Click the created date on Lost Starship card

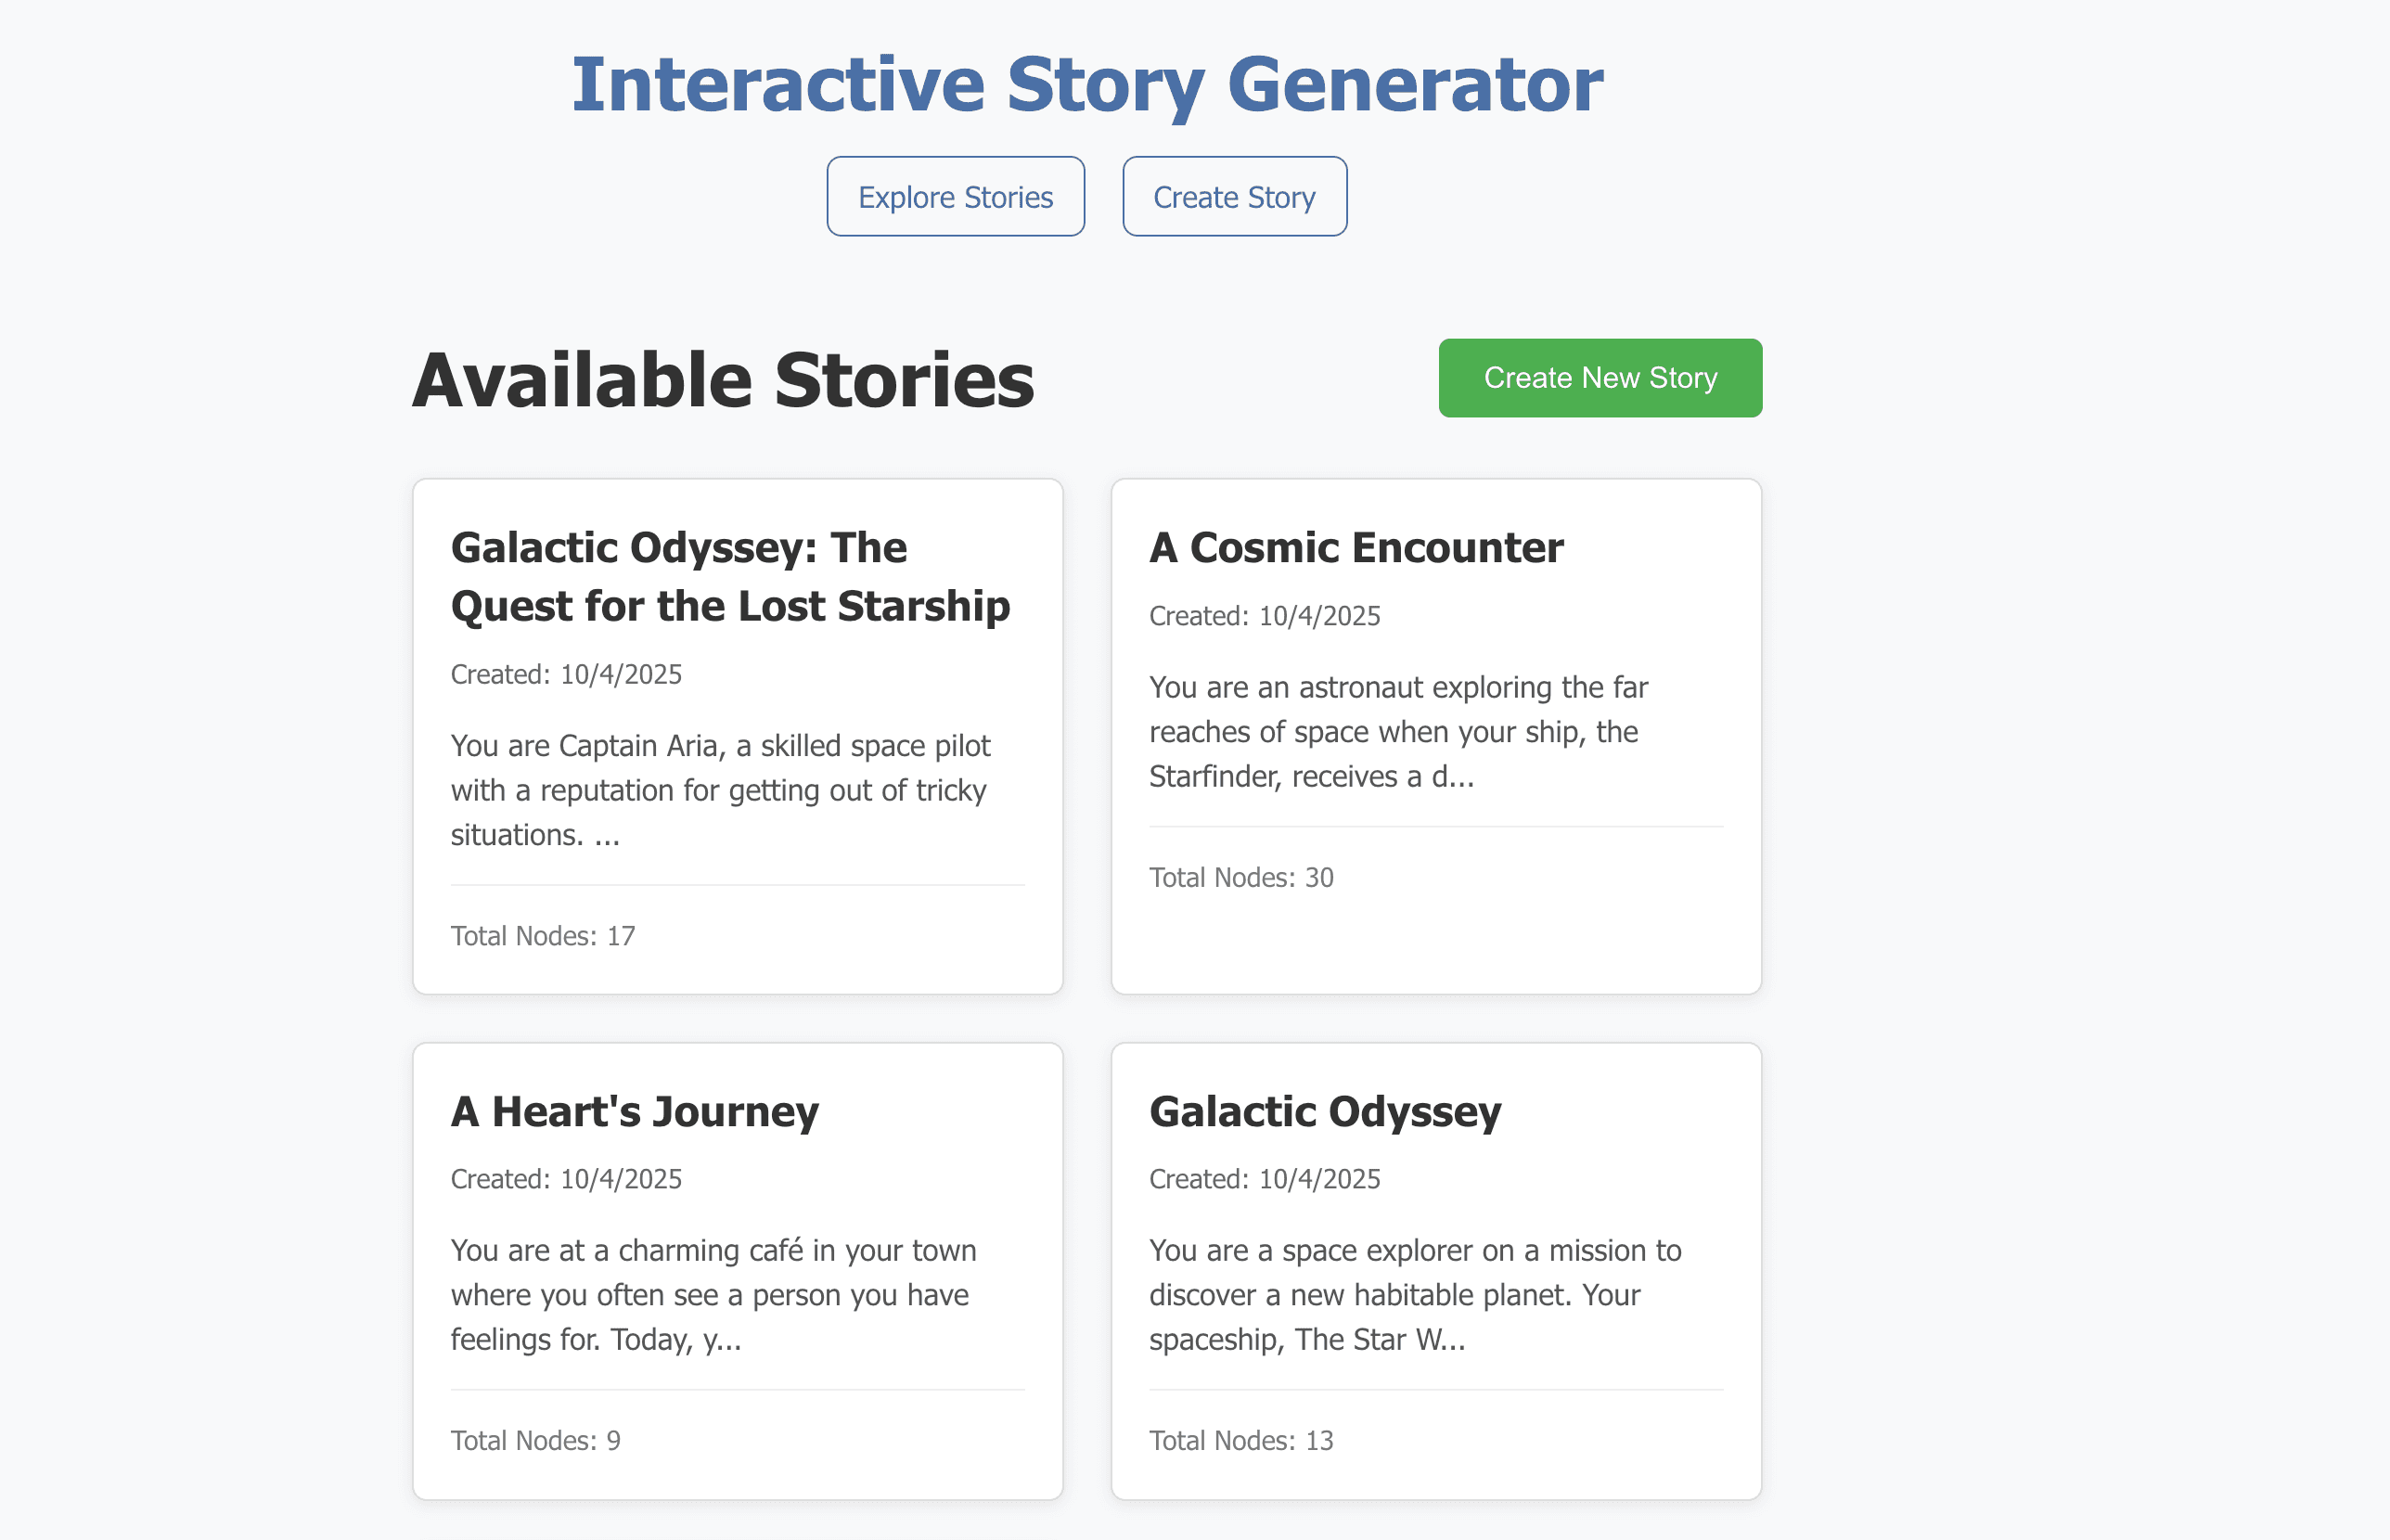566,675
